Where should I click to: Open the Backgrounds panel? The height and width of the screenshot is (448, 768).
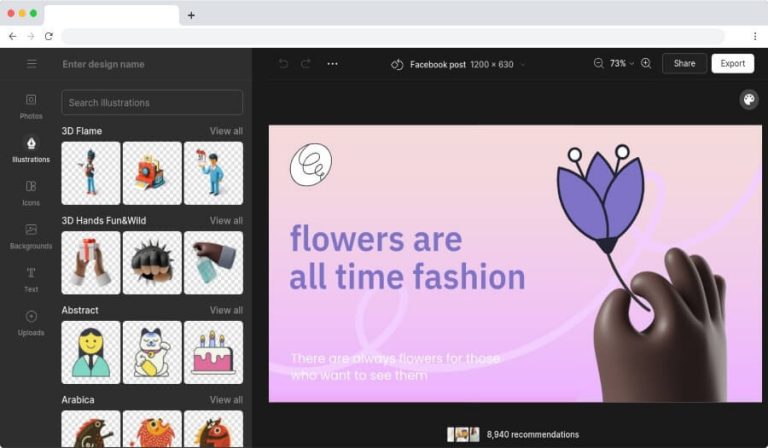pyautogui.click(x=31, y=236)
